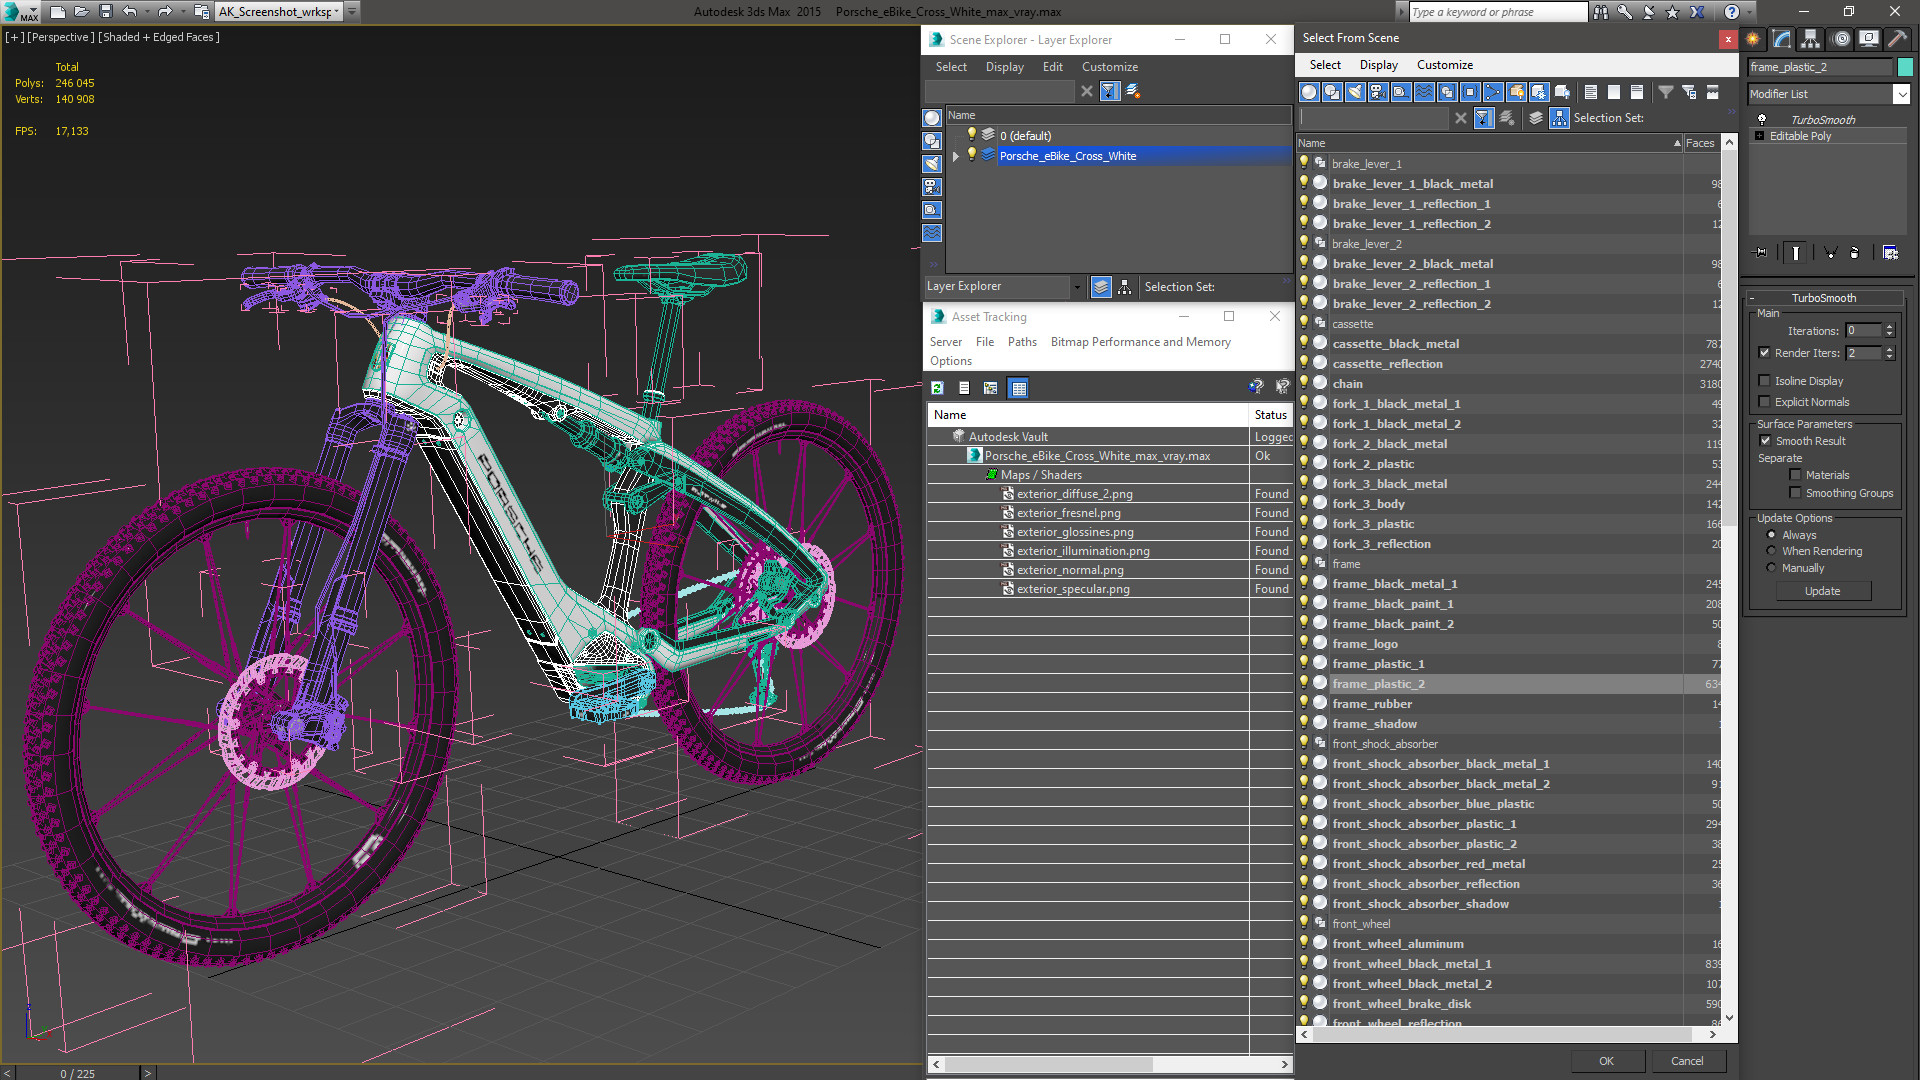Click Select Invert icon in Select From Scene

(1637, 92)
